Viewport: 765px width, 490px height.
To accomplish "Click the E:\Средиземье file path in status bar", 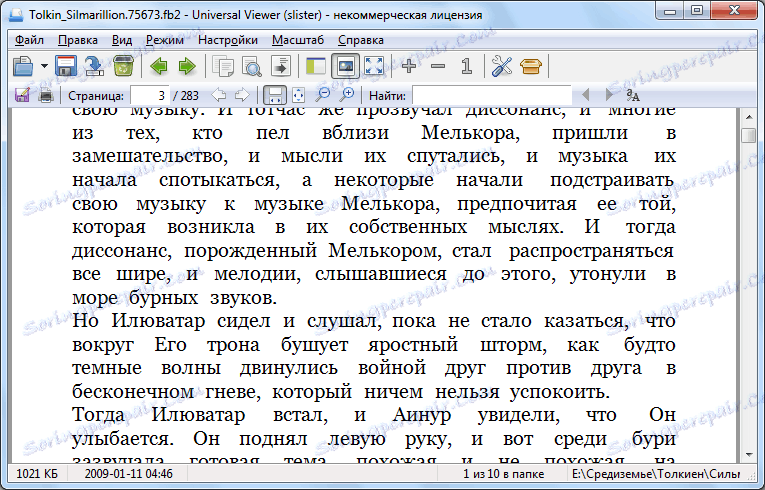I will 657,473.
